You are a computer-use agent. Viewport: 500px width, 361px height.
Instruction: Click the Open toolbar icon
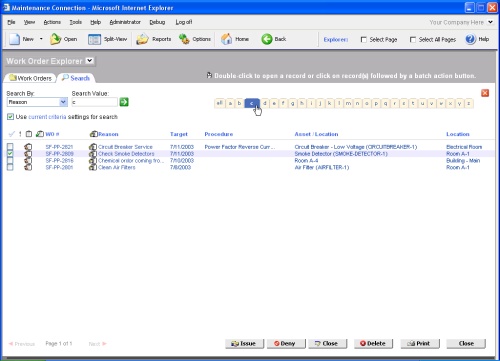tap(55, 39)
